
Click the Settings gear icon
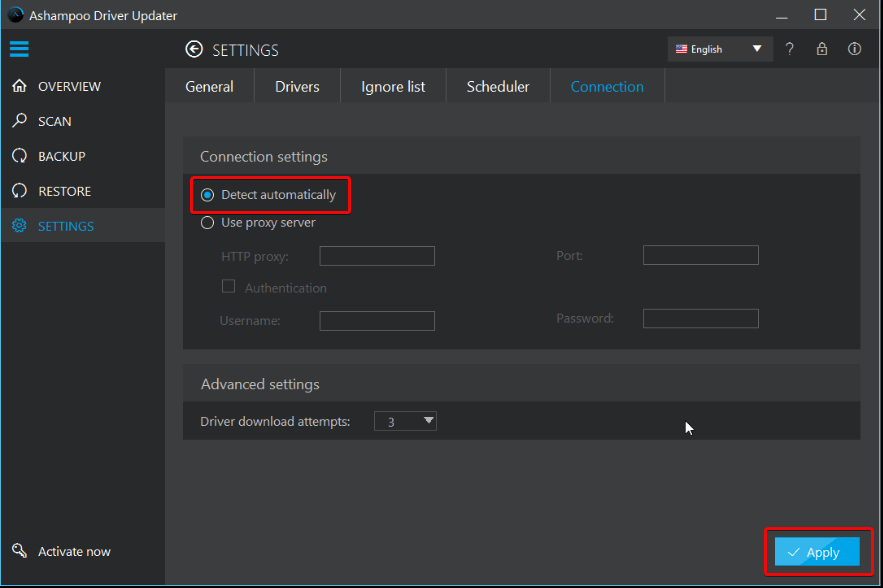click(x=18, y=226)
